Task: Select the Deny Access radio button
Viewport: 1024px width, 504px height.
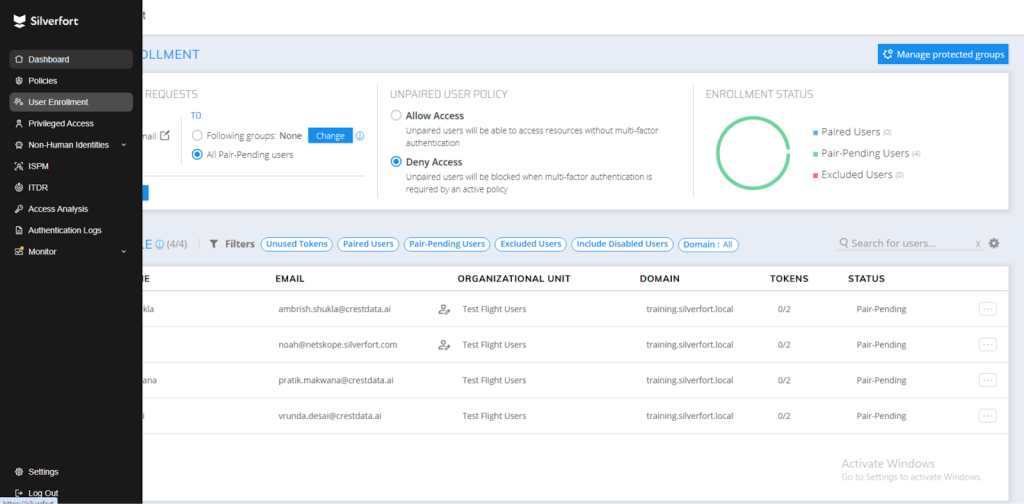Action: [396, 162]
